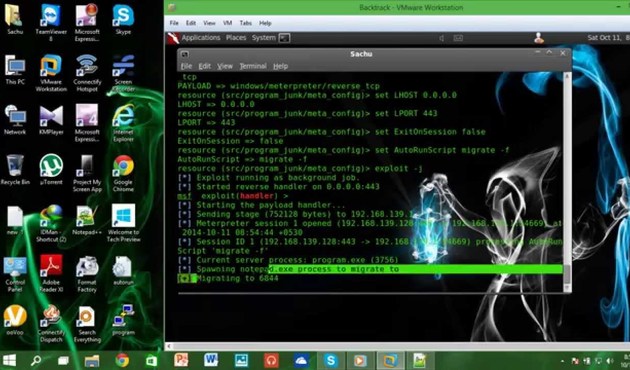Open the Screen Recorder desktop shortcut
This screenshot has width=630, height=370.
coord(123,73)
